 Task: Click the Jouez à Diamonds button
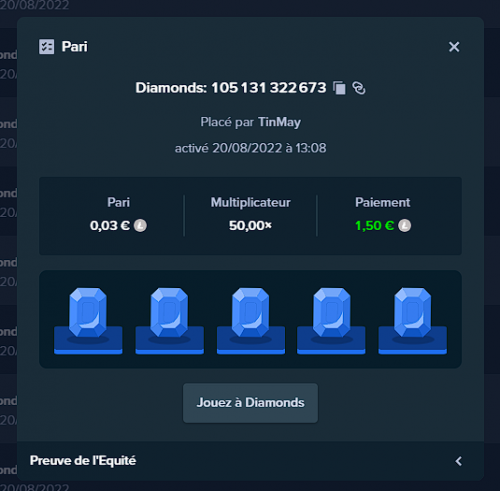tap(250, 403)
